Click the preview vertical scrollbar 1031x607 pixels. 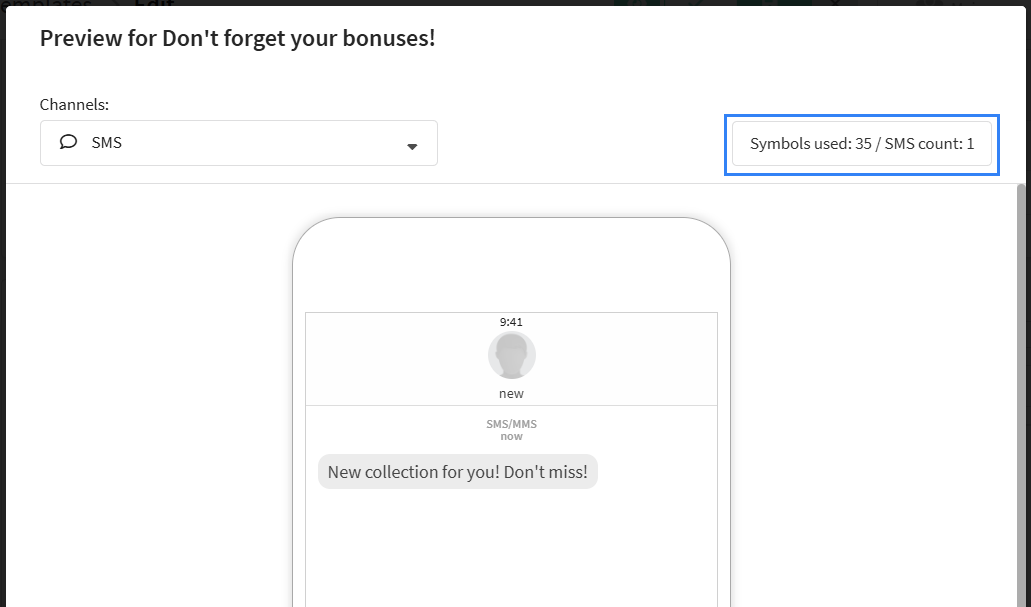point(1021,395)
